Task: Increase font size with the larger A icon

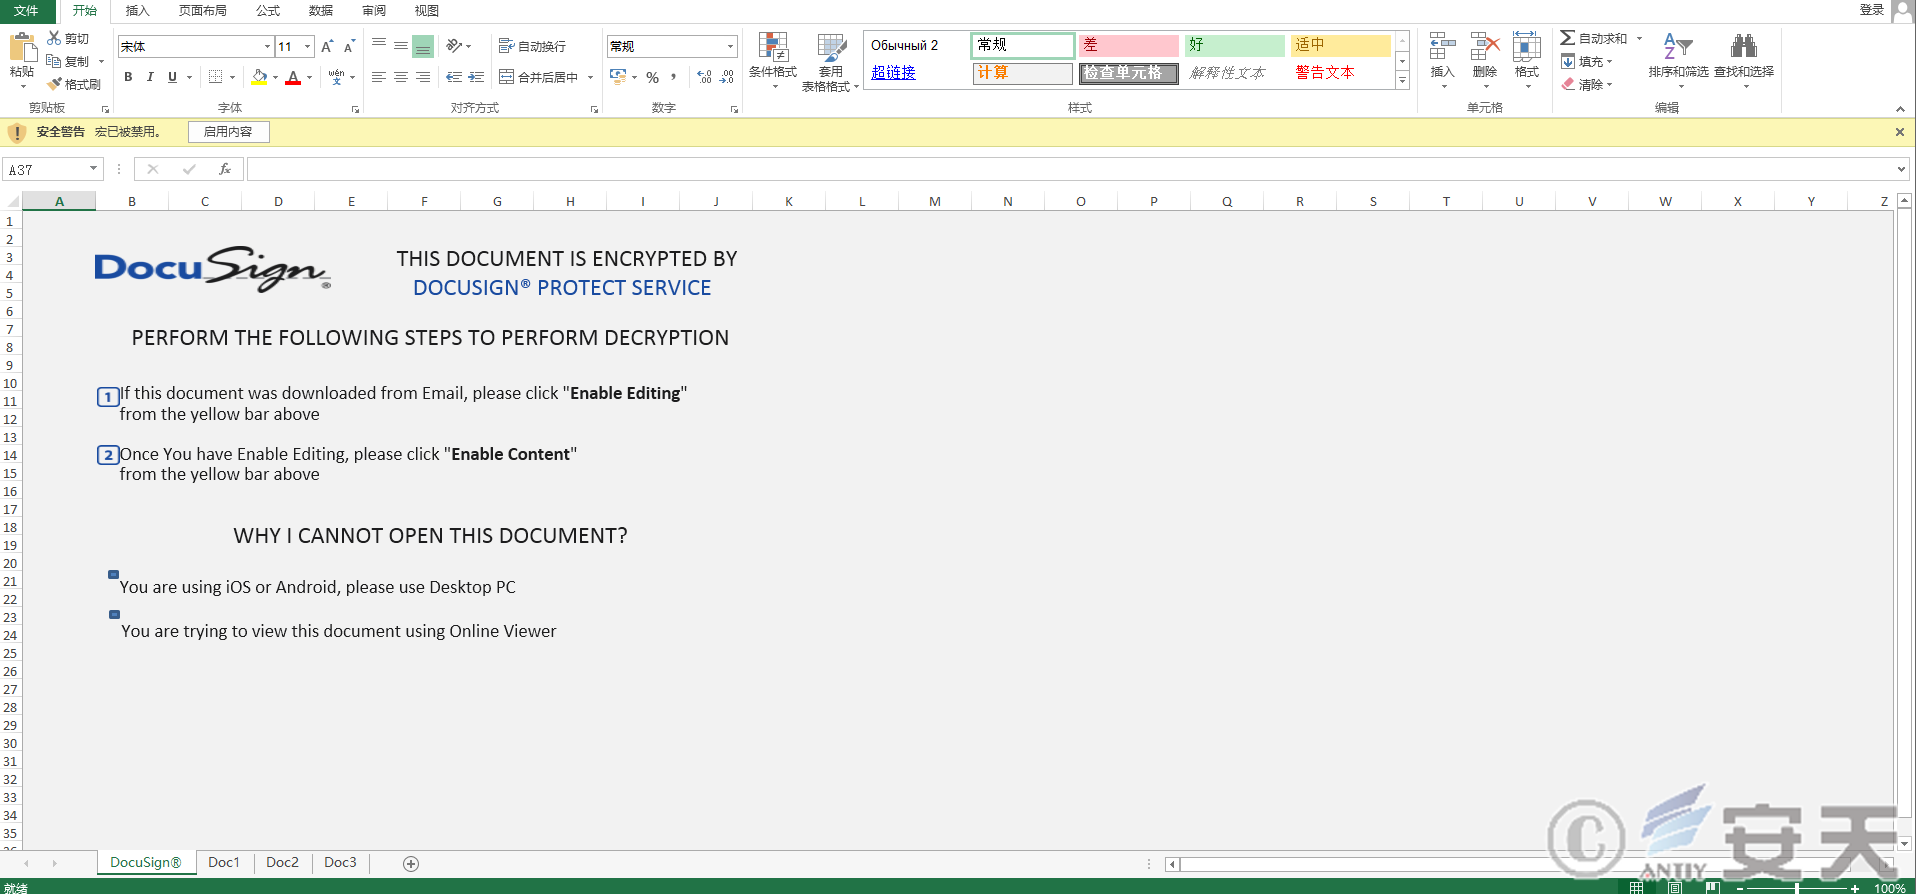Action: click(x=327, y=46)
